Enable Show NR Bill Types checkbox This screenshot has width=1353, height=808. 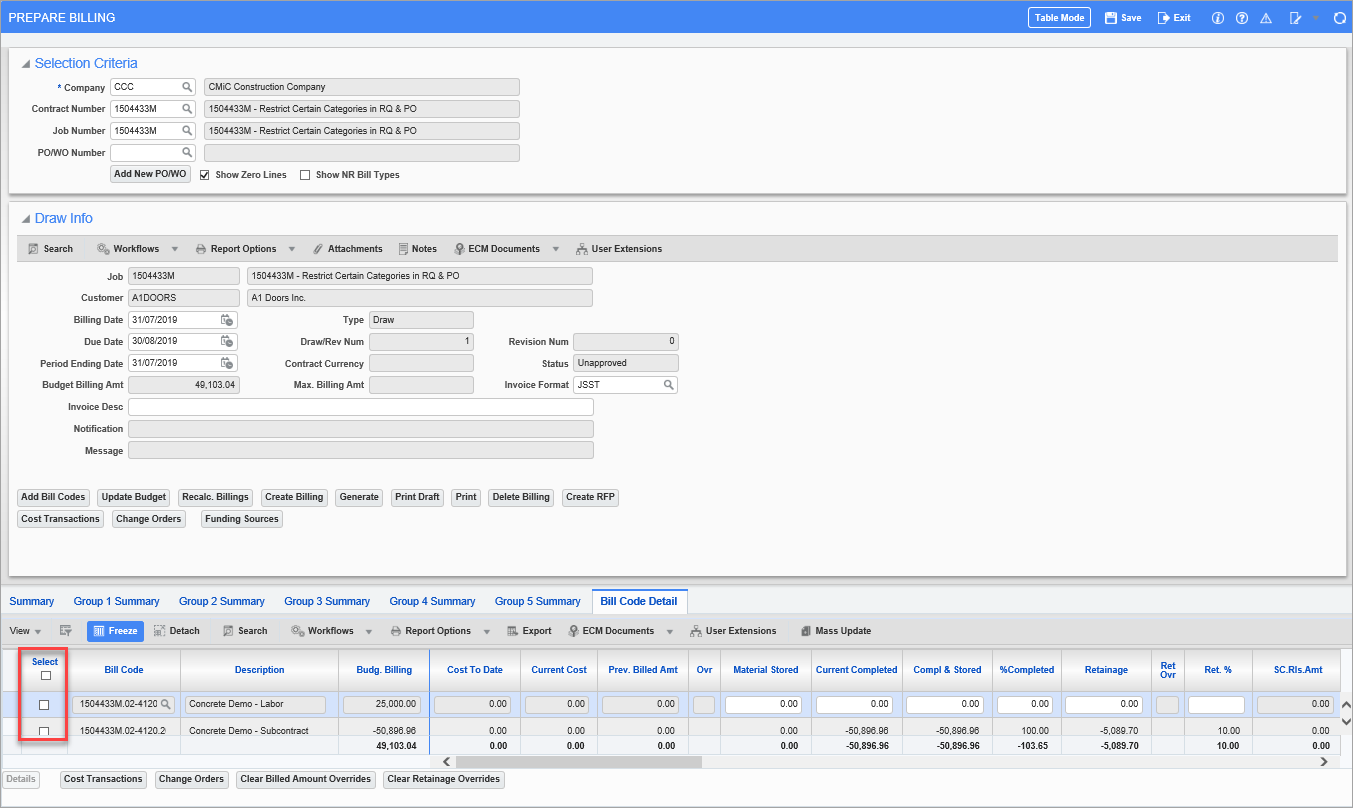pos(305,175)
